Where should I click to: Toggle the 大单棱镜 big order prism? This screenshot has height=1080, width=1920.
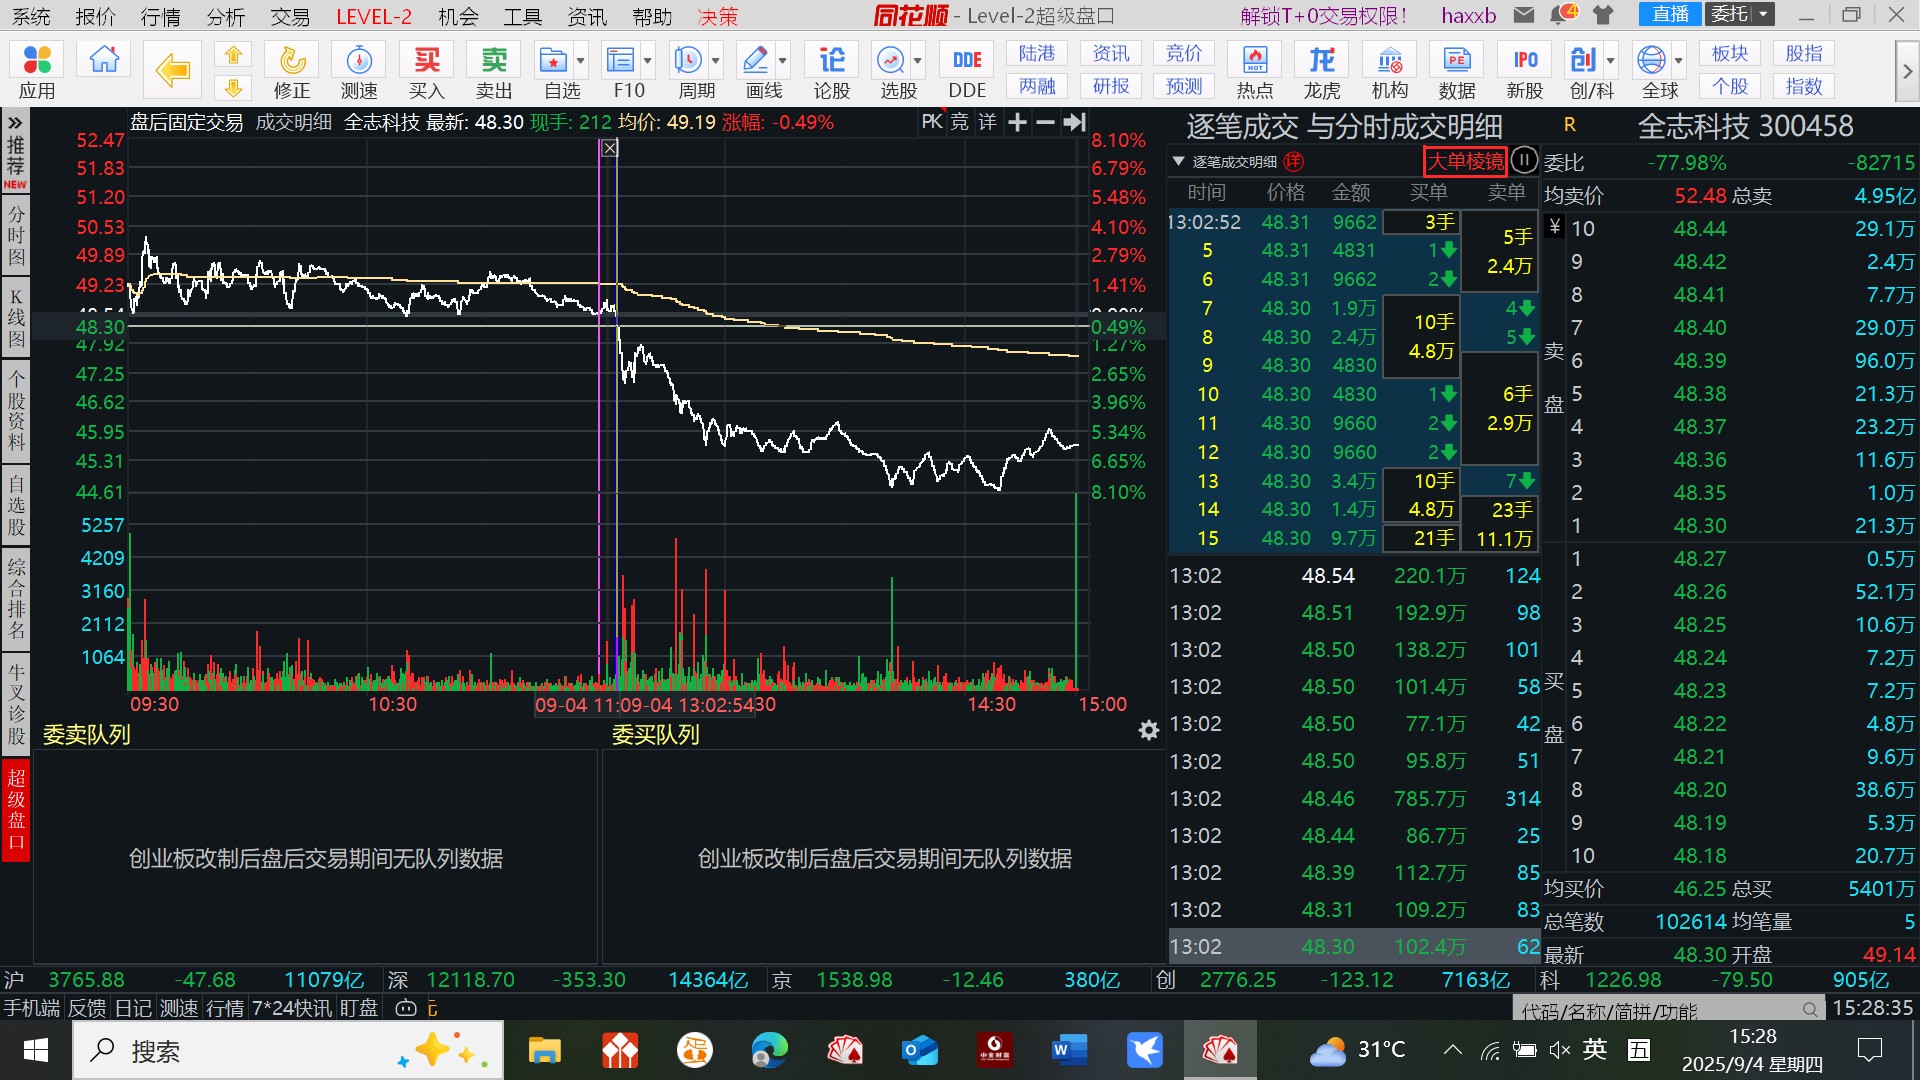[x=1465, y=161]
